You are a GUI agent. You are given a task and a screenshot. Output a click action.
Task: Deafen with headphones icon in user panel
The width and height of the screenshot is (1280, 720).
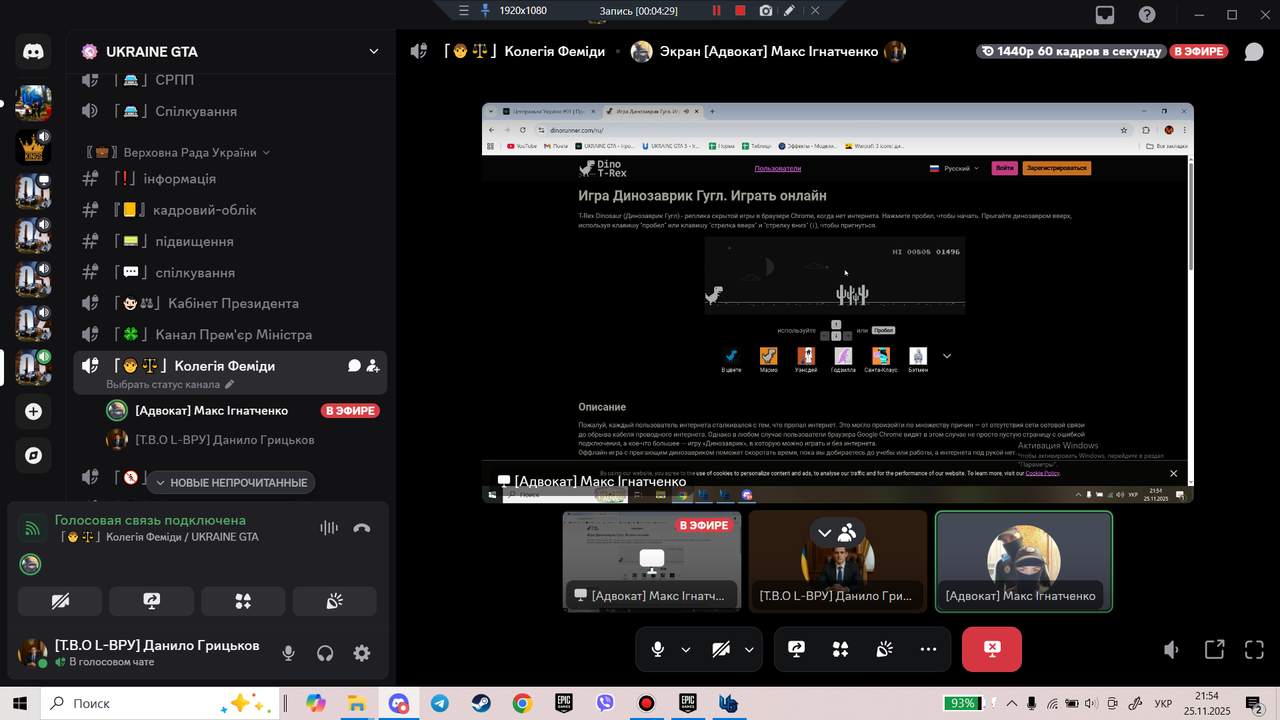[x=325, y=653]
